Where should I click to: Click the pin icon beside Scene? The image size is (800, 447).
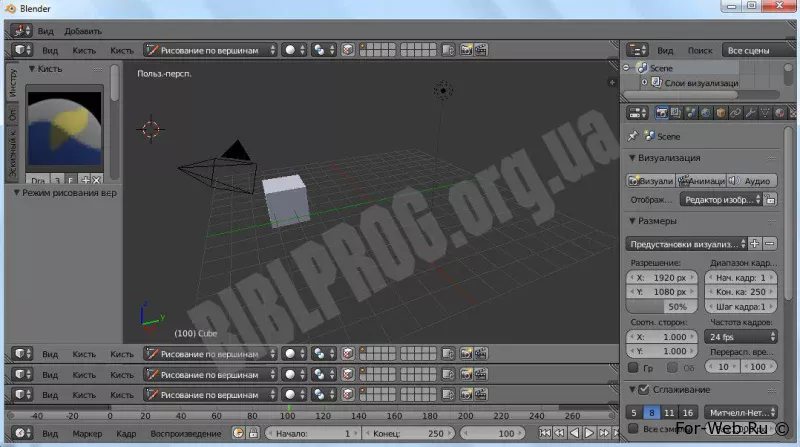coord(633,136)
